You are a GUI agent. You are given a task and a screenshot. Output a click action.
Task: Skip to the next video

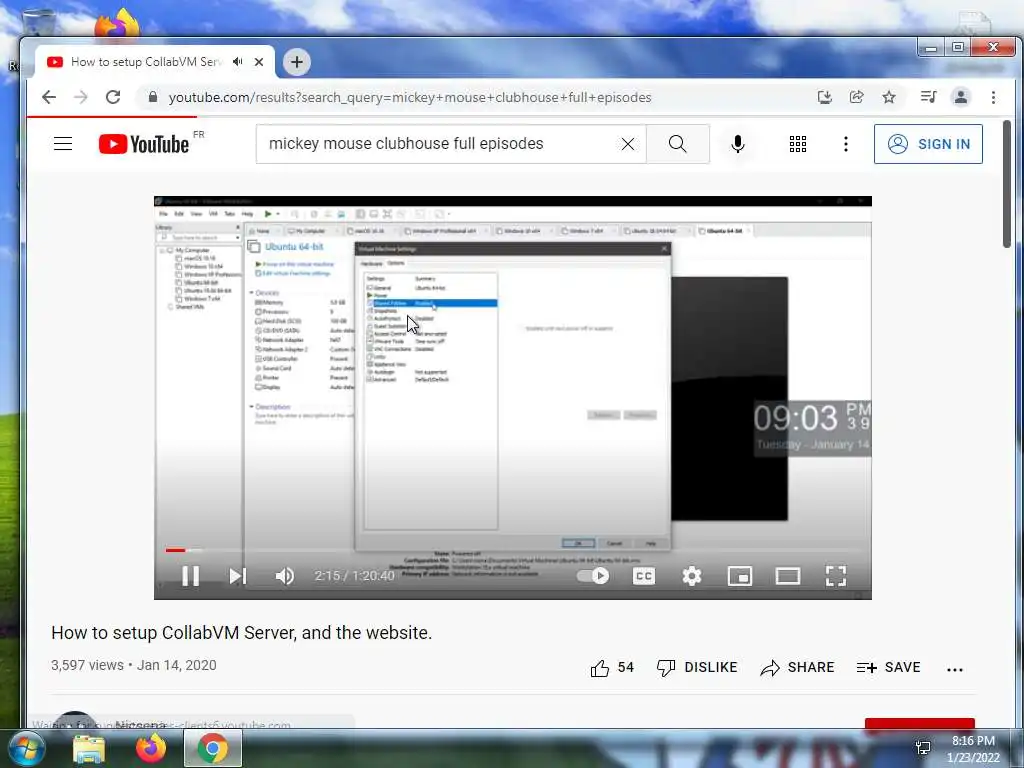tap(238, 575)
